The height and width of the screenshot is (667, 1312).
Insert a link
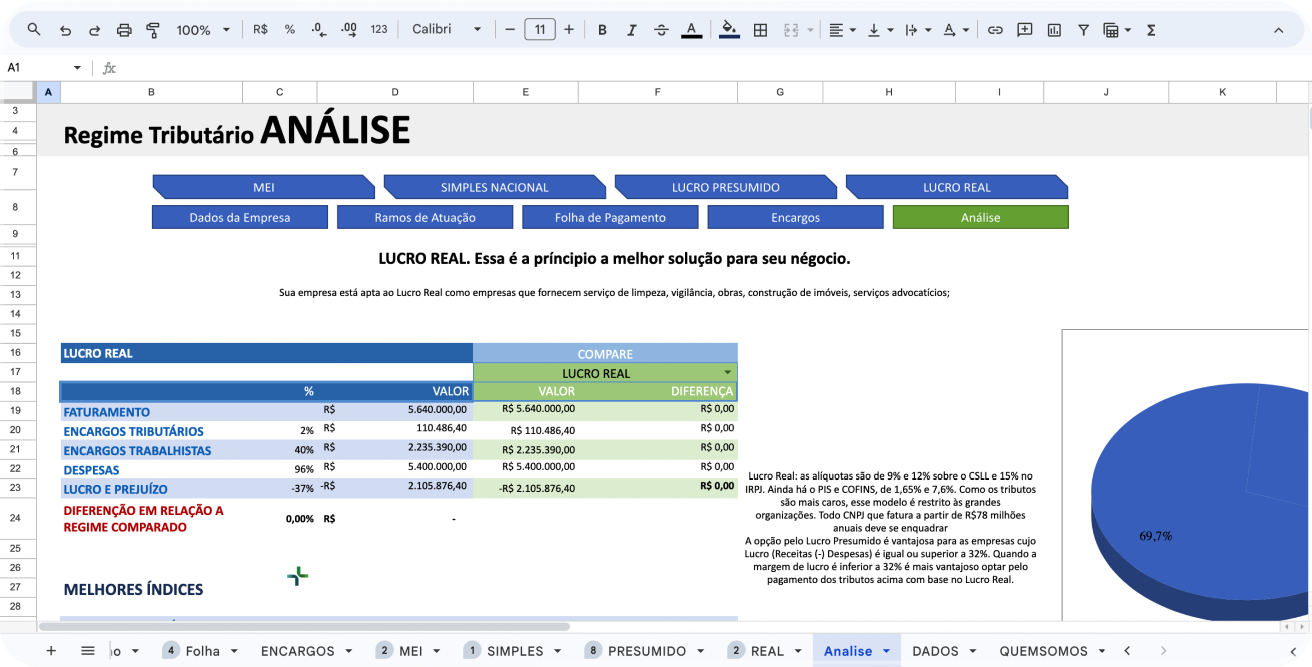[995, 30]
